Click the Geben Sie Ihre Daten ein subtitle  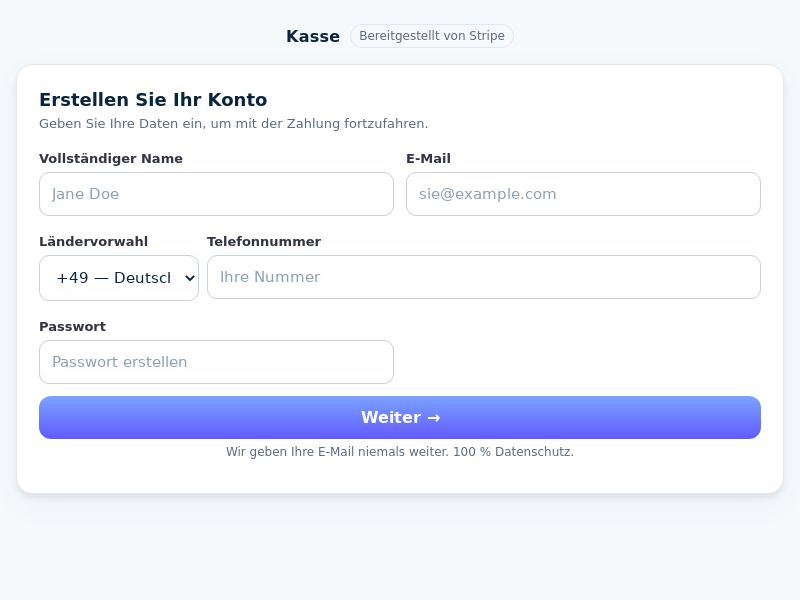click(x=233, y=123)
